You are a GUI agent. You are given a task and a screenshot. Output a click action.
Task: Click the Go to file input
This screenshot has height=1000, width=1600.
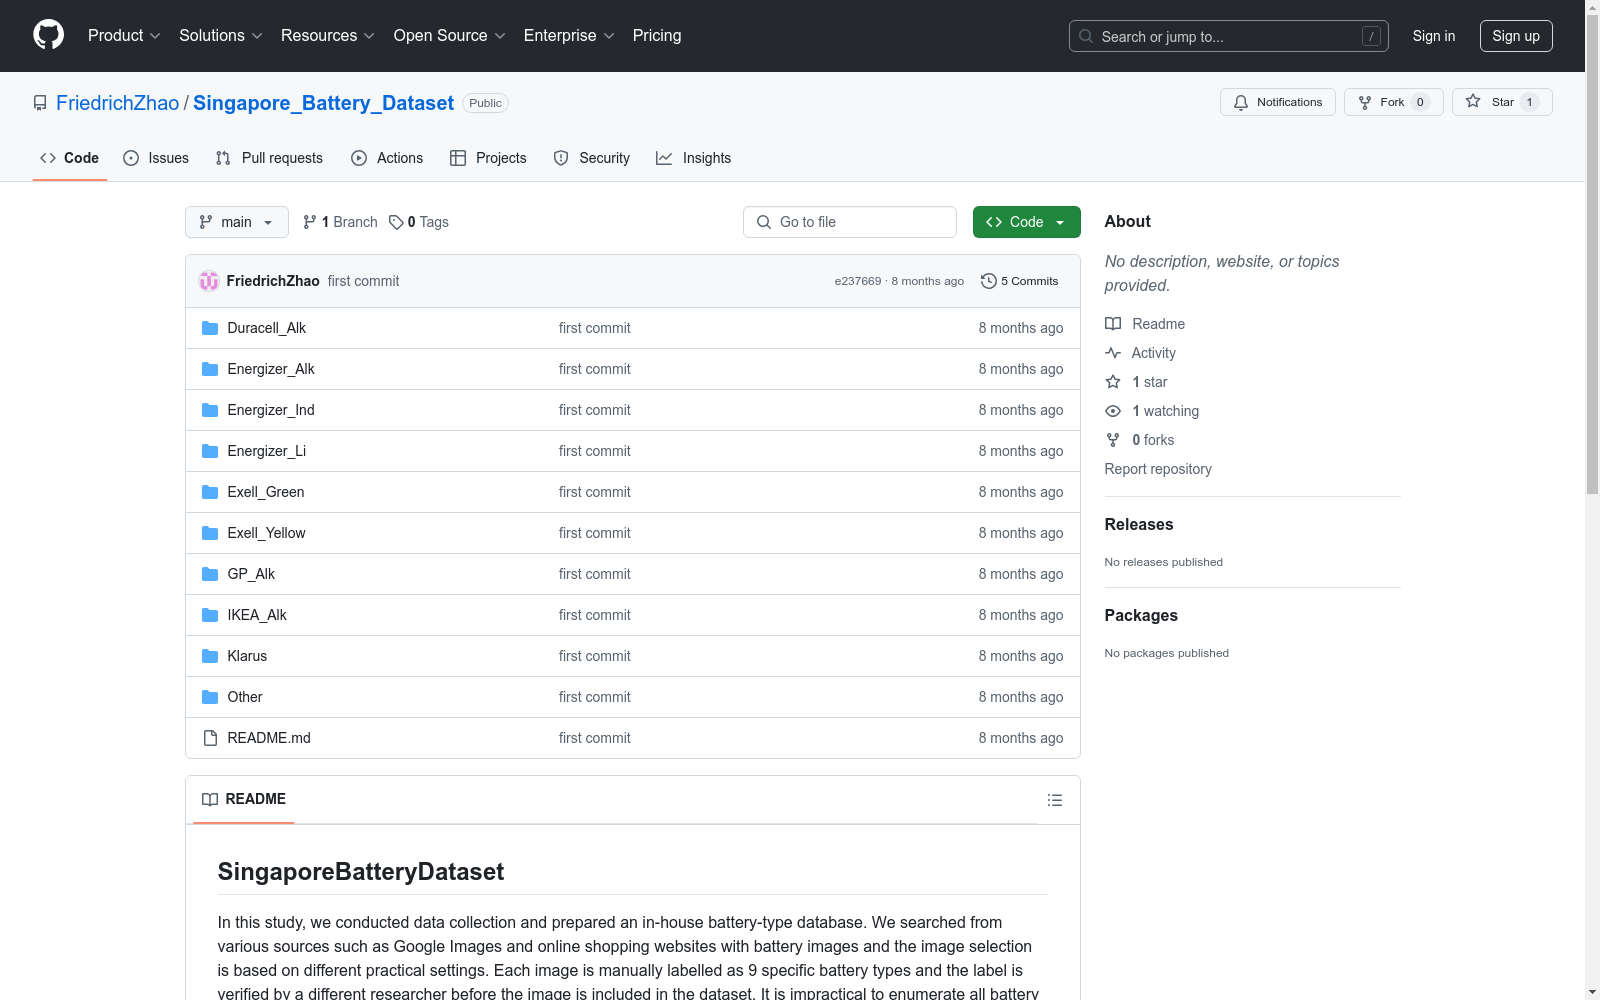pyautogui.click(x=850, y=222)
